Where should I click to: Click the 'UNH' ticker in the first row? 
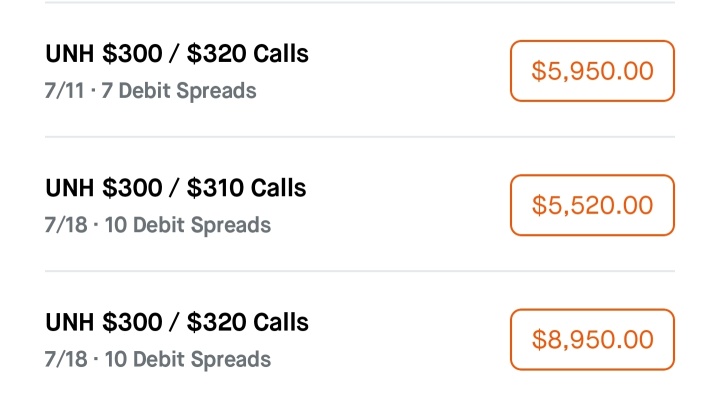tap(70, 54)
